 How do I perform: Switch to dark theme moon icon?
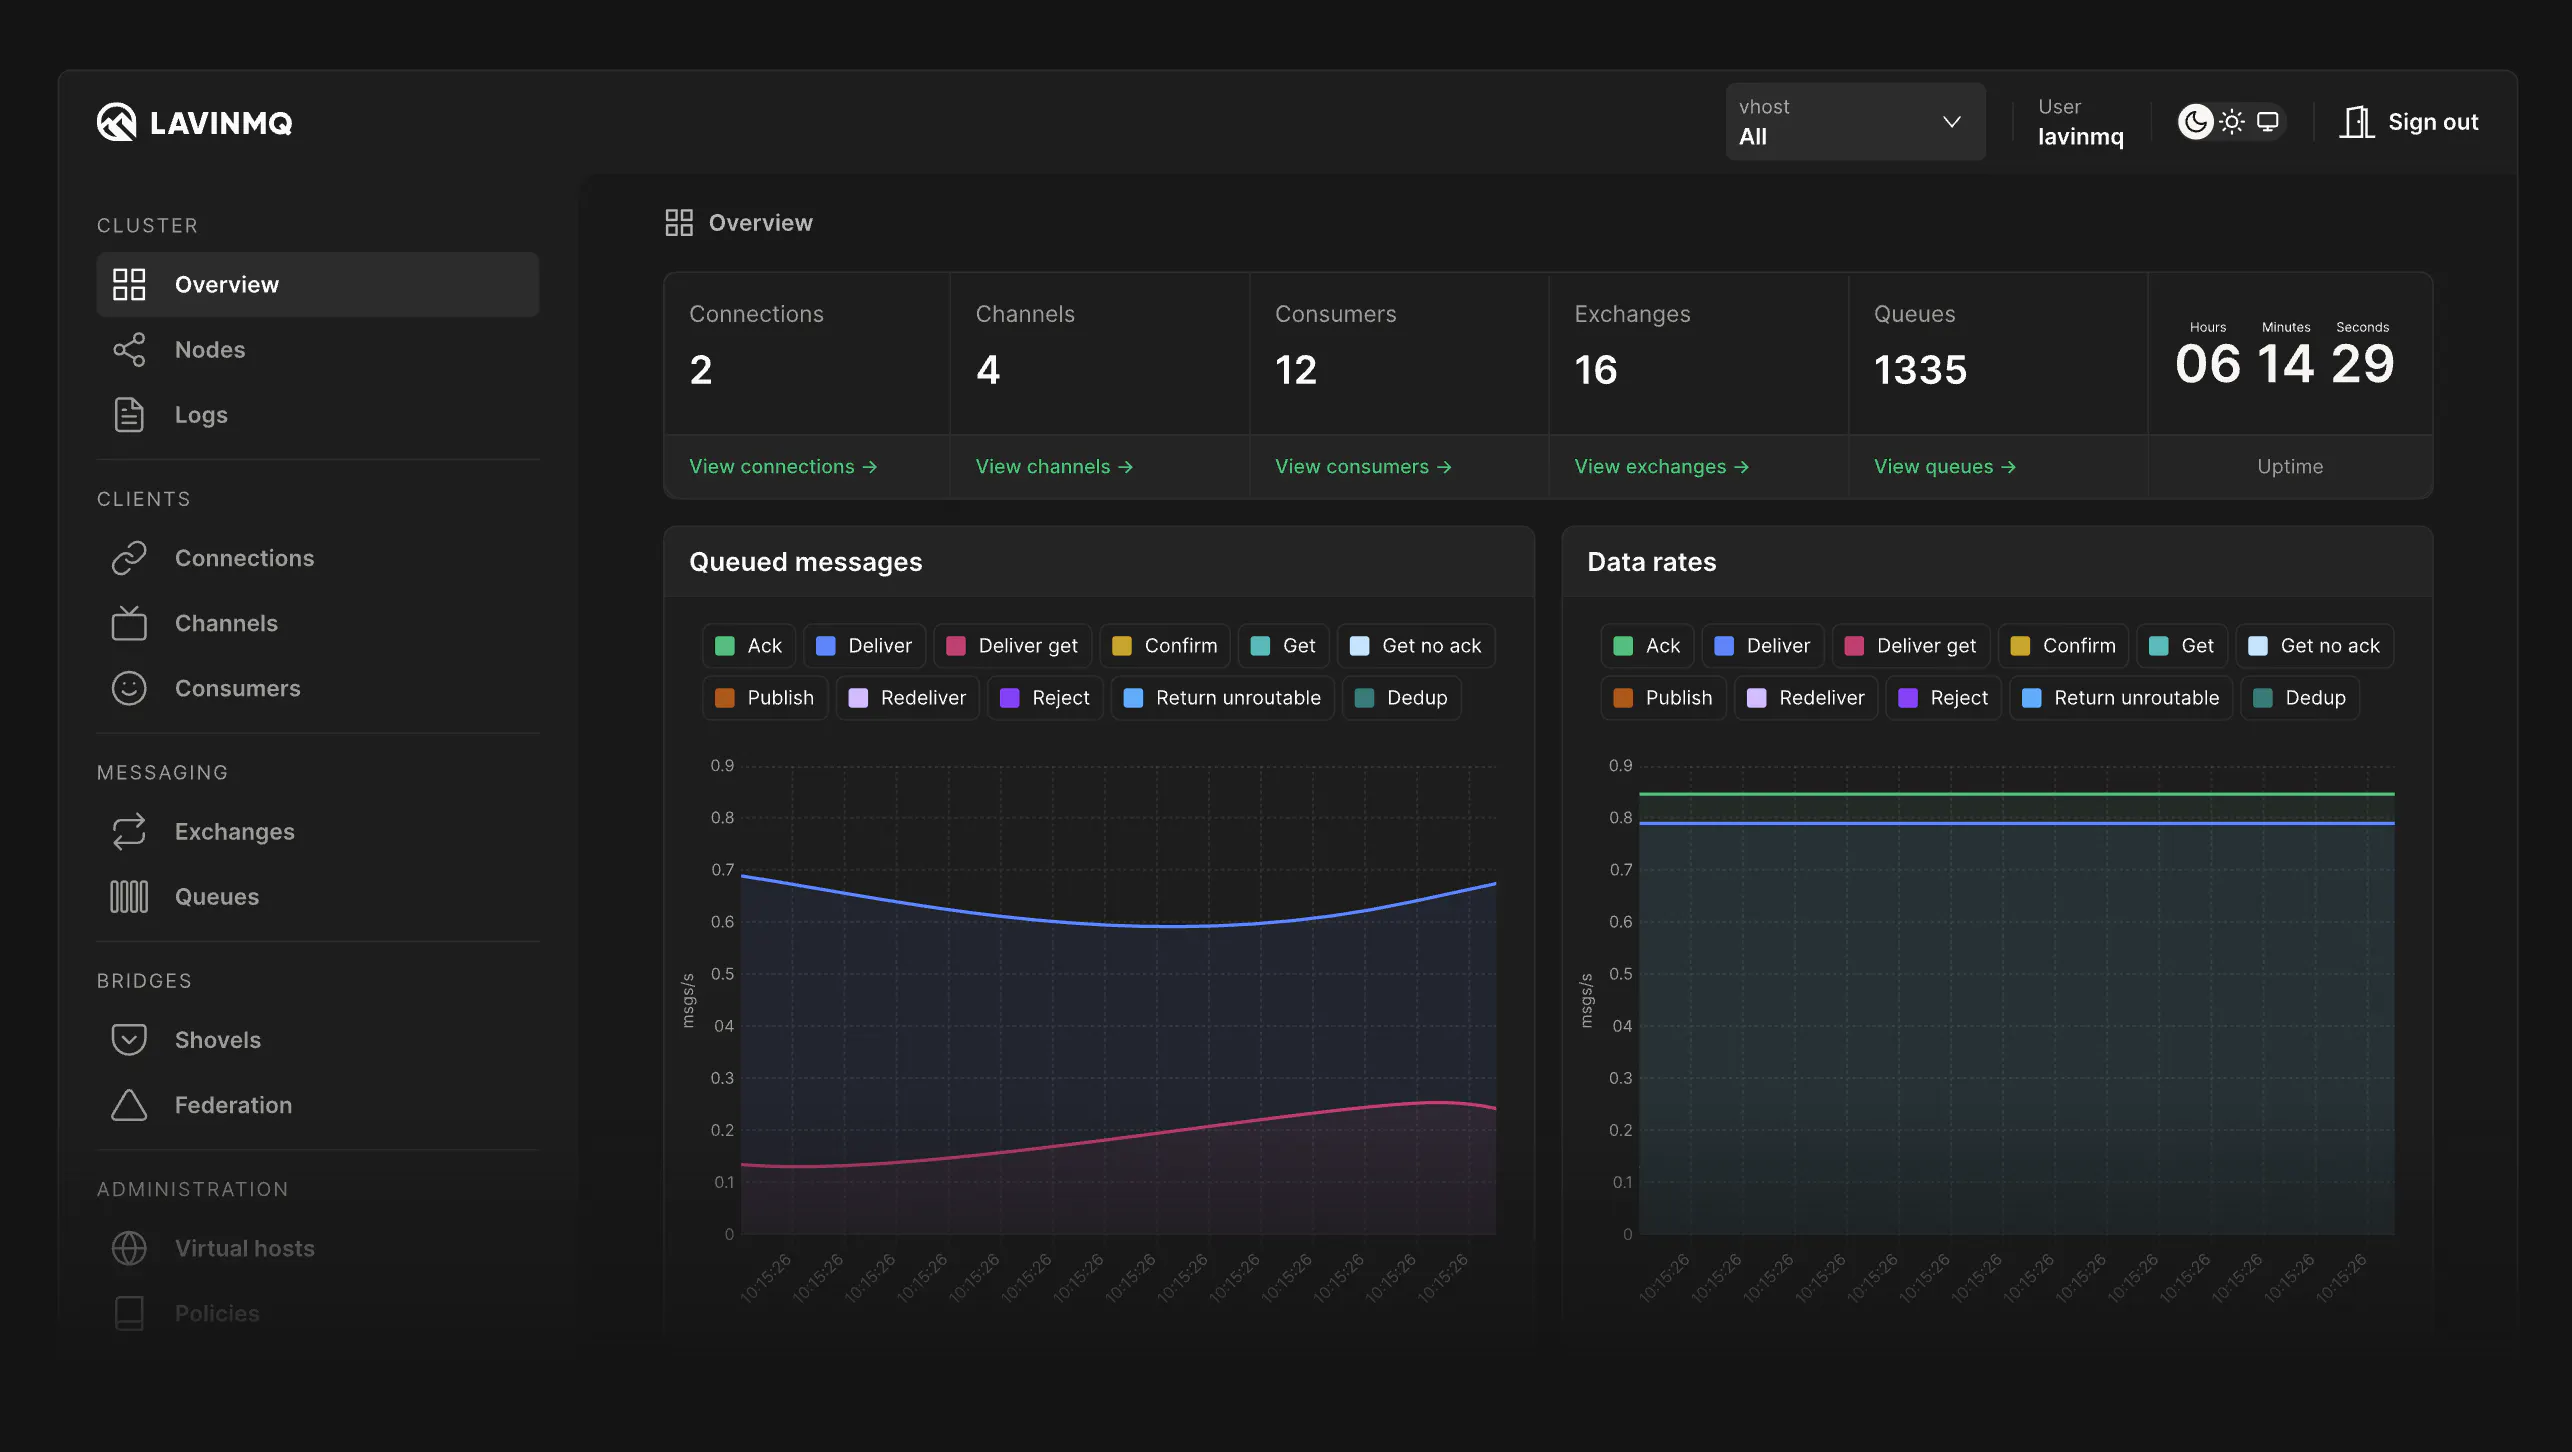point(2196,122)
